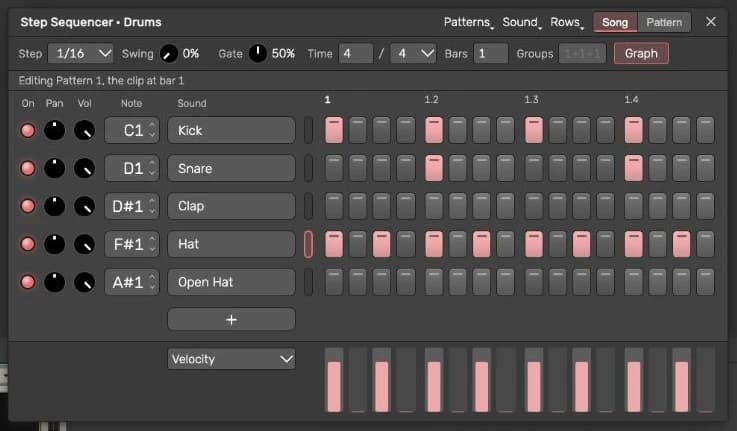
Task: Set velocity bar under beat 1.2
Action: click(434, 380)
